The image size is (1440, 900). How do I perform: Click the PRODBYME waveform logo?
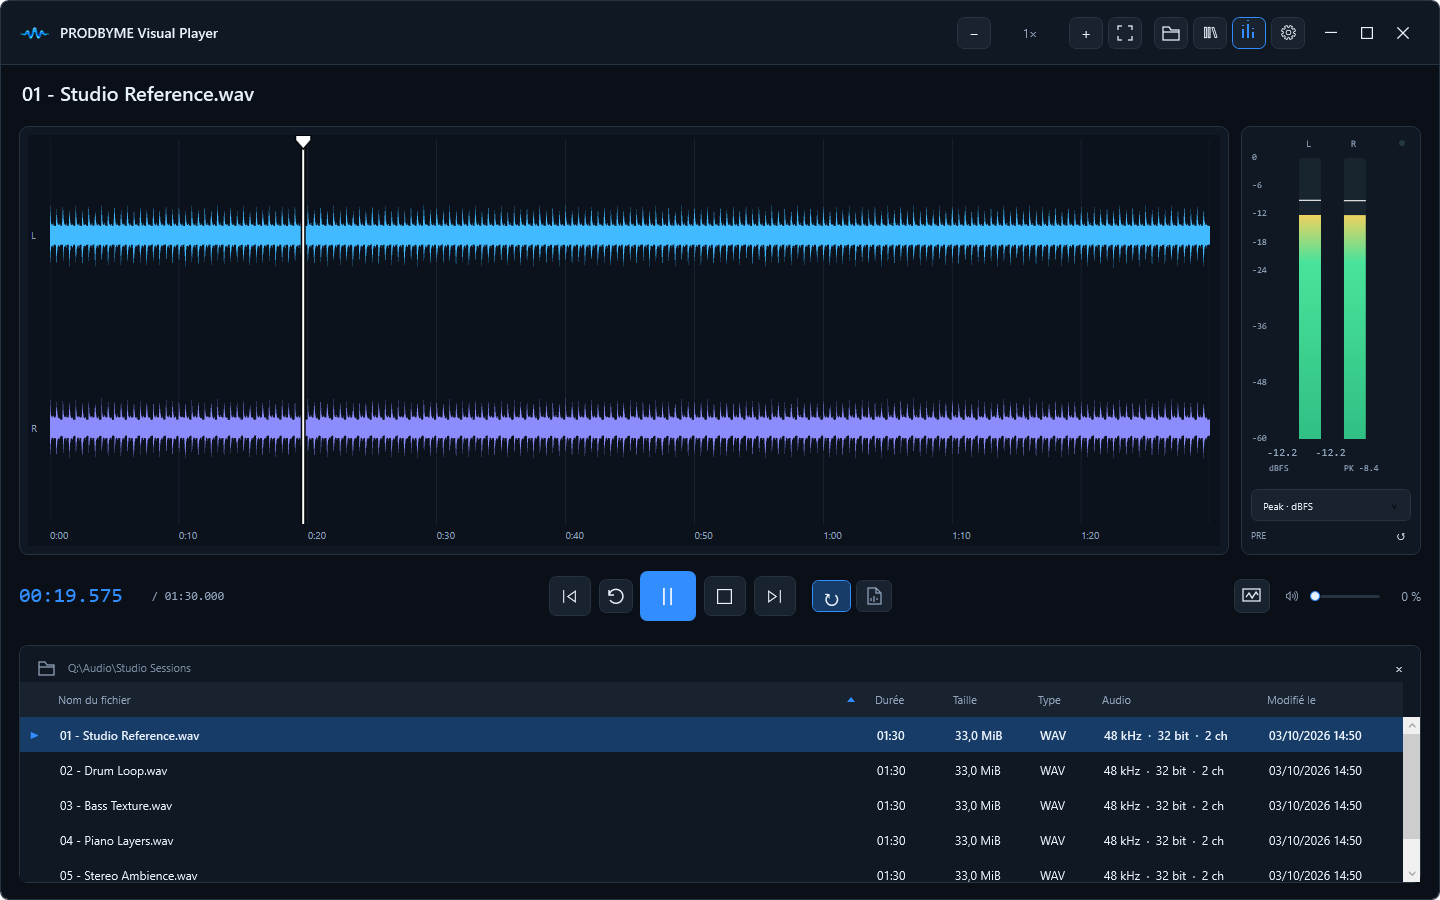(x=34, y=33)
